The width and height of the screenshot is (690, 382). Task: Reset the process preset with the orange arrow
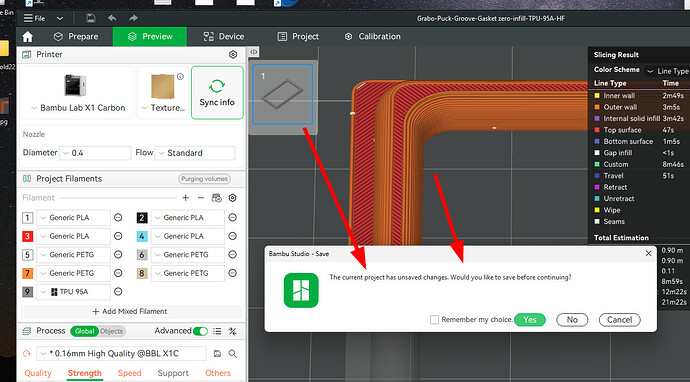tap(27, 353)
